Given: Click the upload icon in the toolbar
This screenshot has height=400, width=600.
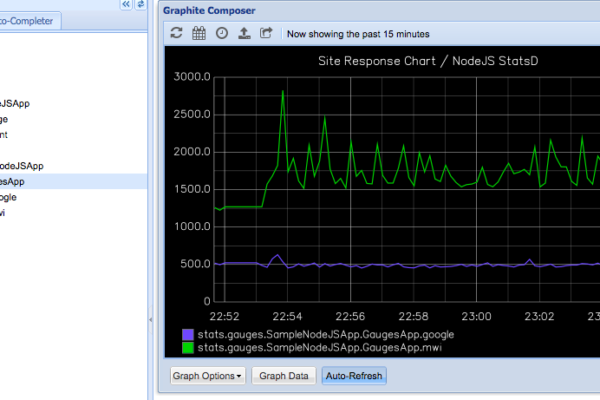Looking at the screenshot, I should pyautogui.click(x=243, y=33).
